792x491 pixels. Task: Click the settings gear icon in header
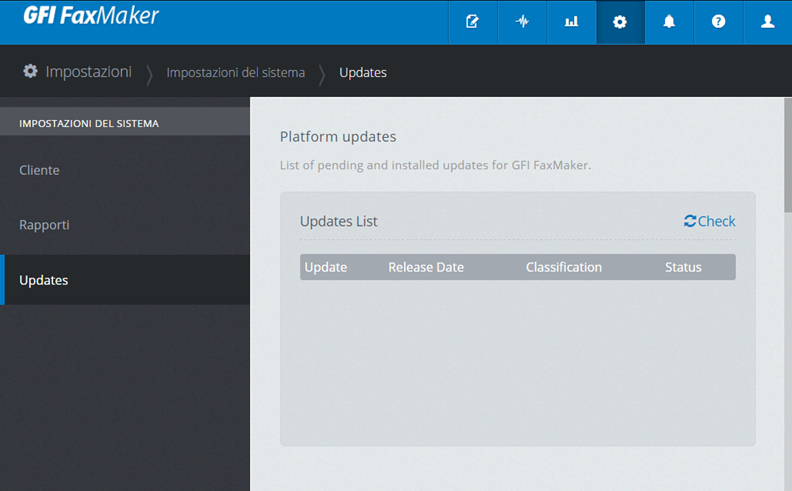point(620,22)
